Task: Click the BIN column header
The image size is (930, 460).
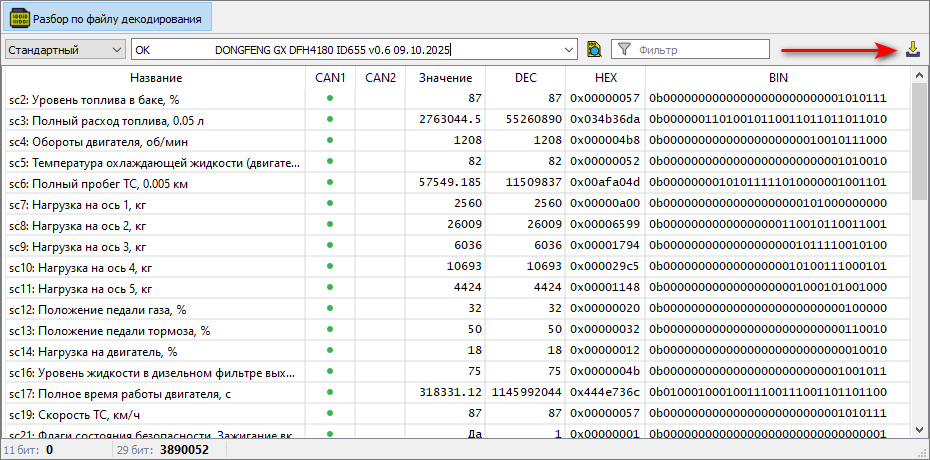Action: point(777,77)
